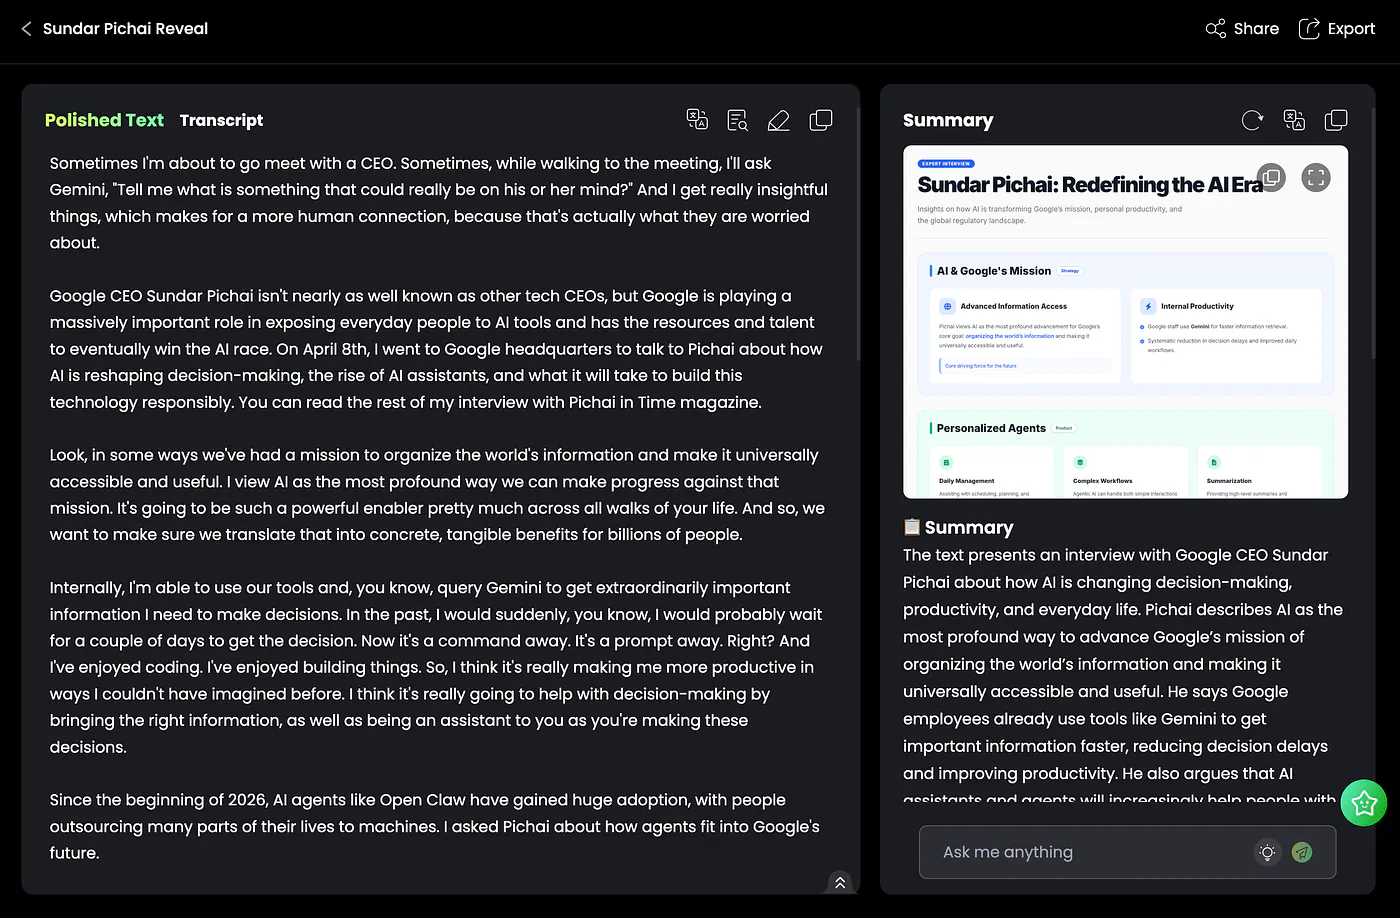Copy the polished text
Image resolution: width=1400 pixels, height=918 pixels.
pos(820,120)
